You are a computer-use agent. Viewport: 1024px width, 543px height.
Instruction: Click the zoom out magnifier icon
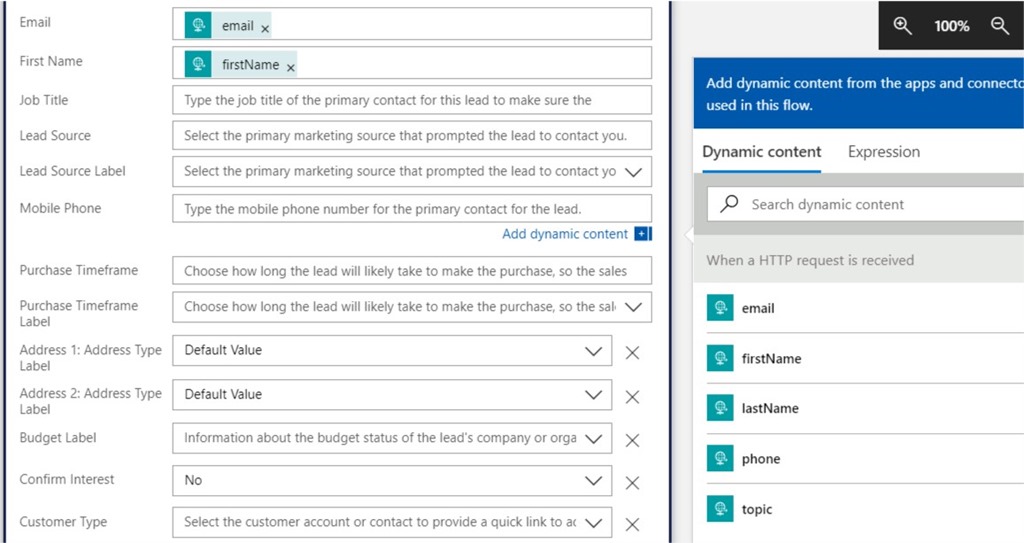pos(998,26)
